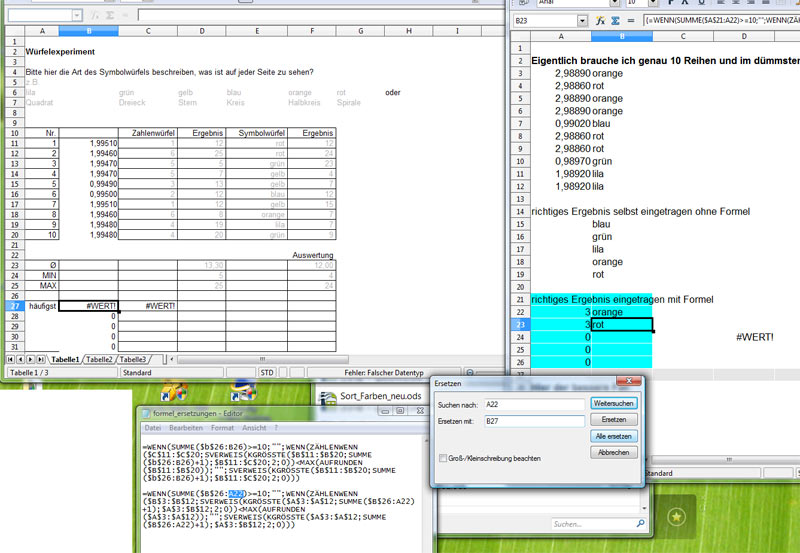
Task: Select cell B23 containing 'rot' in right spreadsheet
Action: pyautogui.click(x=622, y=324)
